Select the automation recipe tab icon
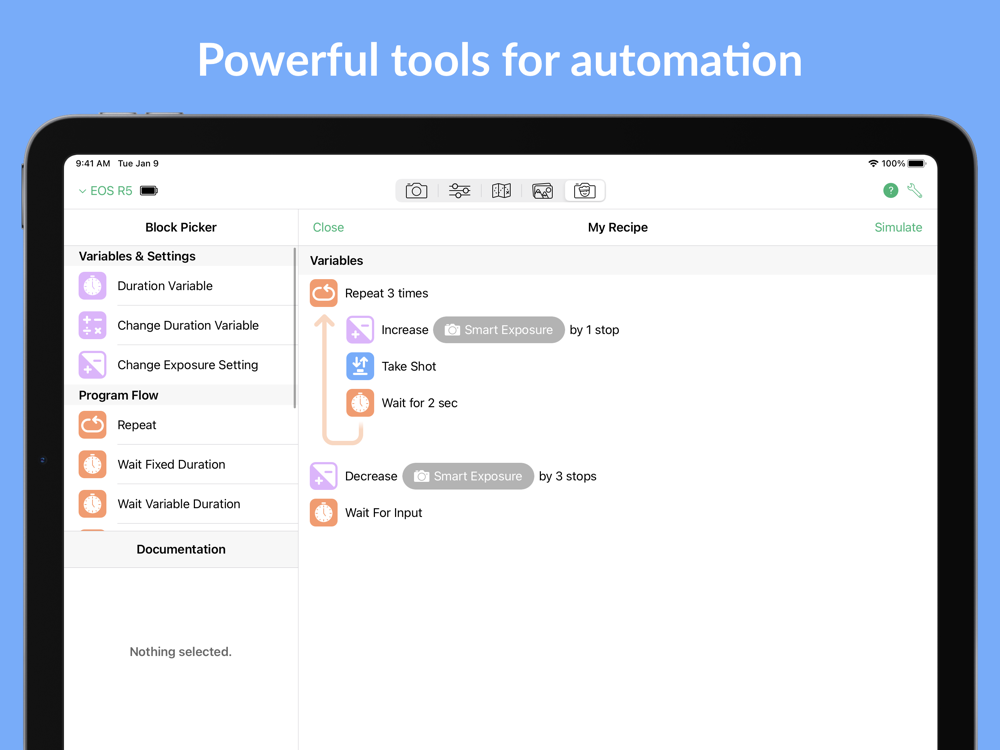Image resolution: width=1000 pixels, height=750 pixels. 585,191
